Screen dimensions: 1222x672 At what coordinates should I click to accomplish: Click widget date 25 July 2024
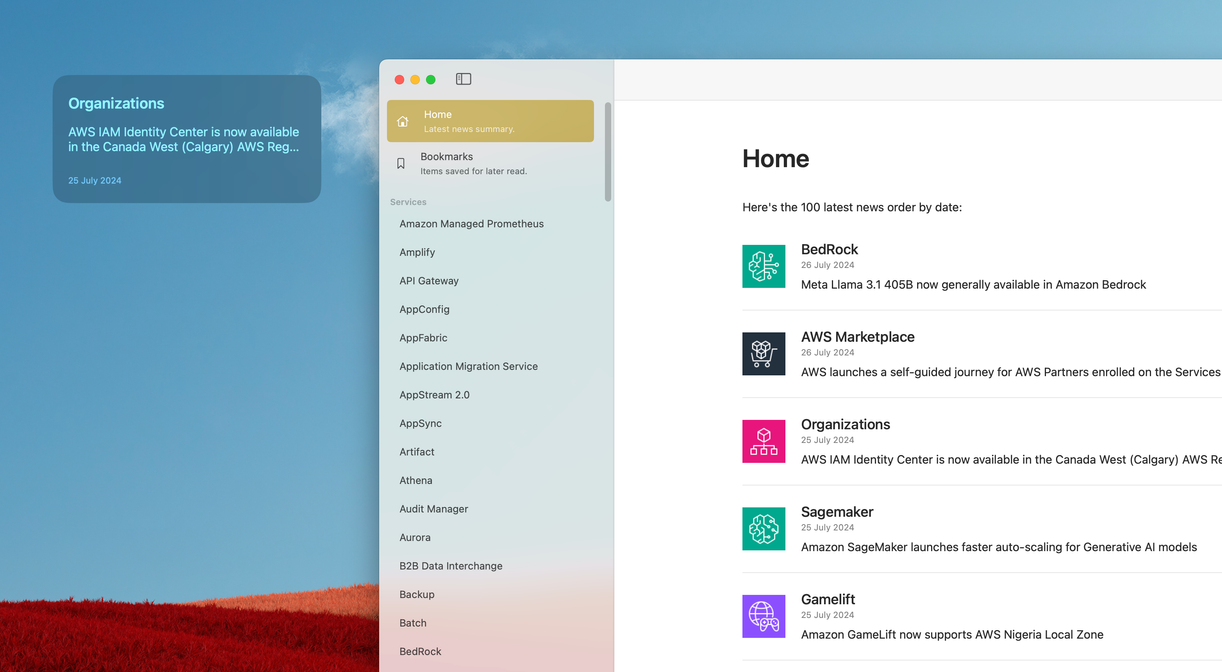click(95, 181)
